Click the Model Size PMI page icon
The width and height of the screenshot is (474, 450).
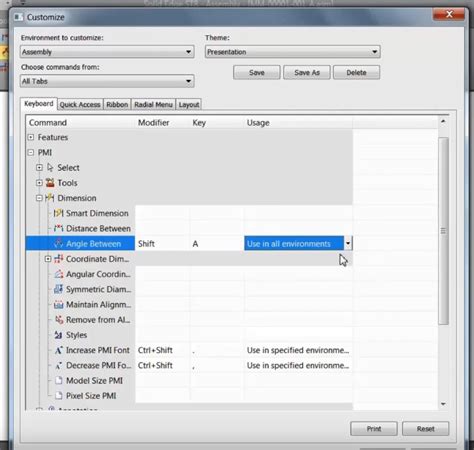click(x=59, y=380)
